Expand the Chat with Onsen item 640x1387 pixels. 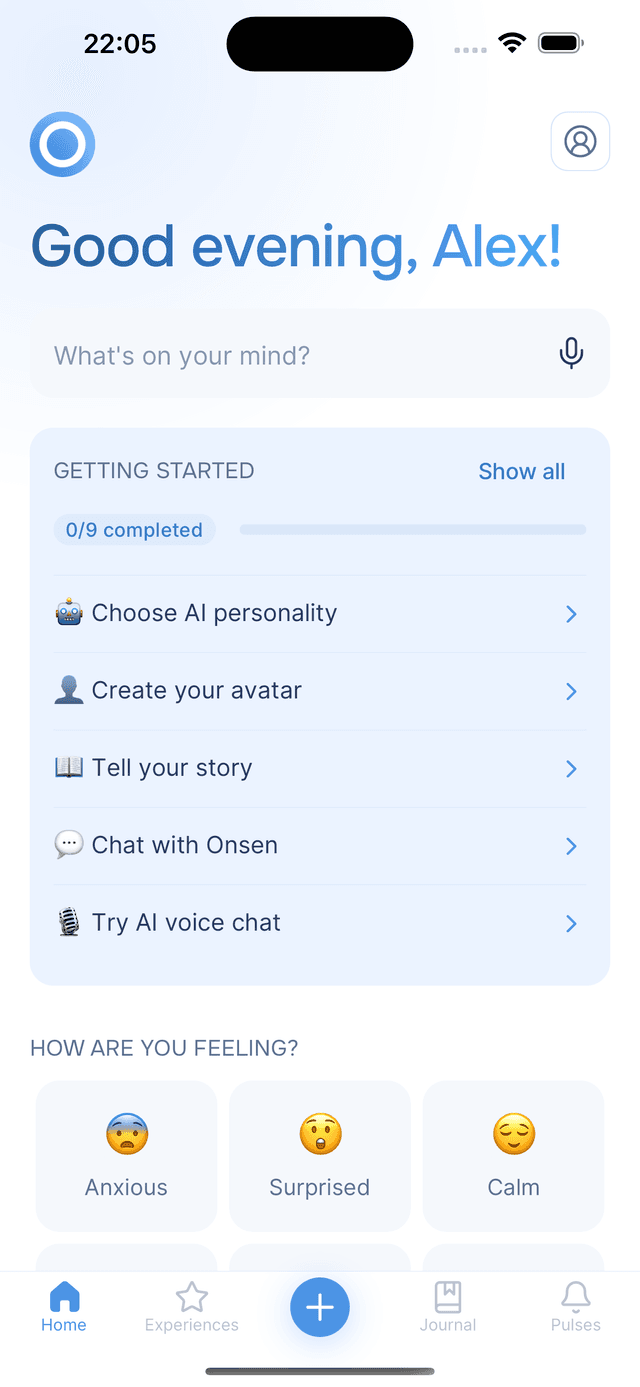(x=571, y=846)
